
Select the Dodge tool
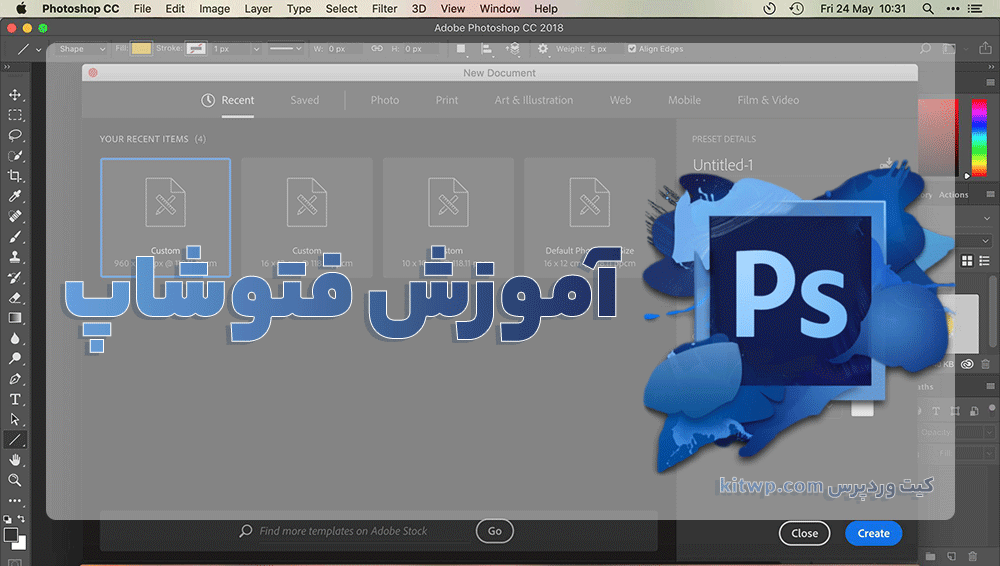click(15, 358)
